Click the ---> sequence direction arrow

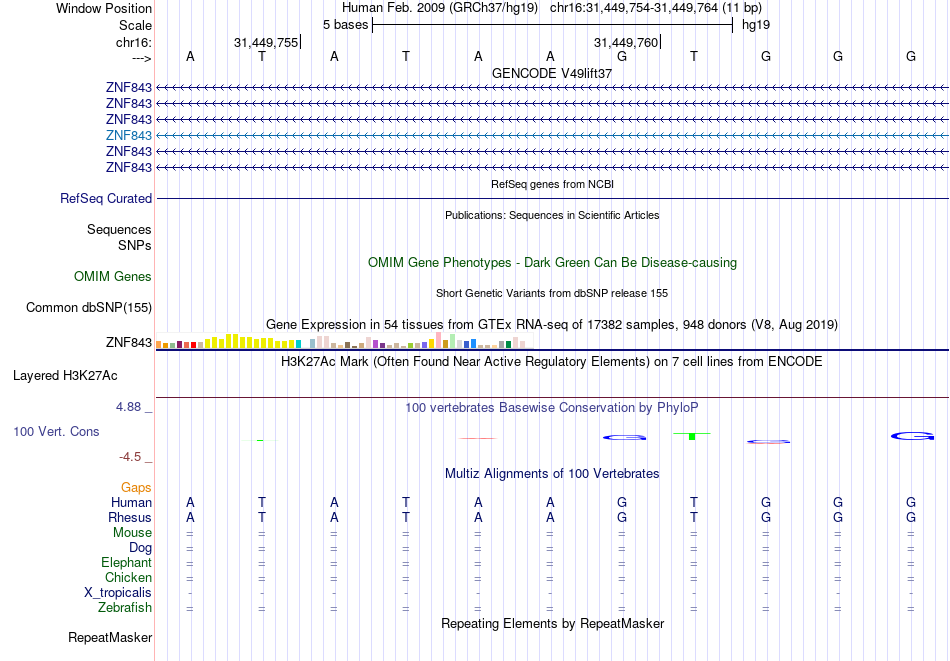(x=142, y=58)
